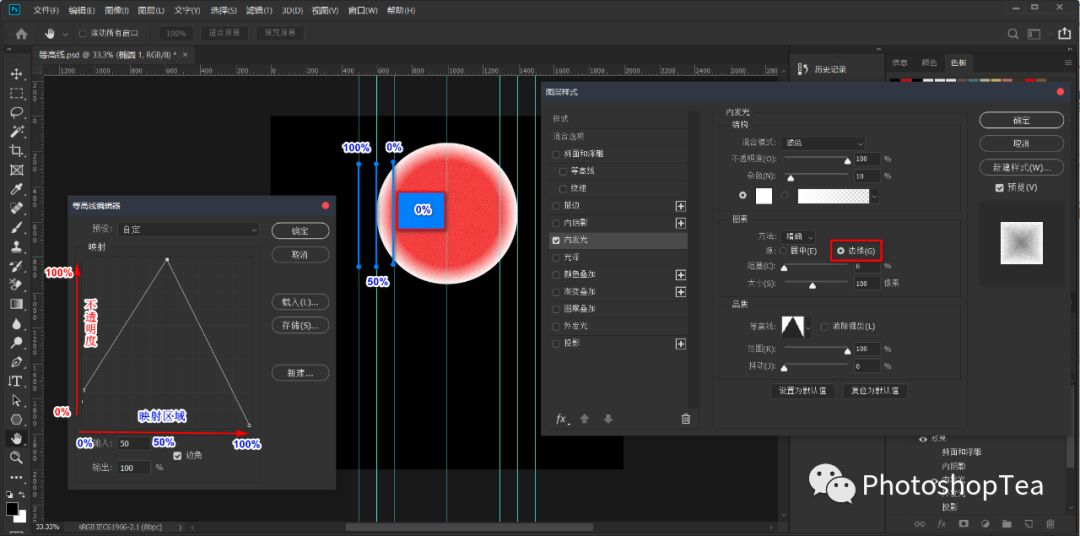Viewport: 1080px width, 536px height.
Task: Enable the 描边 effect checkbox
Action: point(557,205)
